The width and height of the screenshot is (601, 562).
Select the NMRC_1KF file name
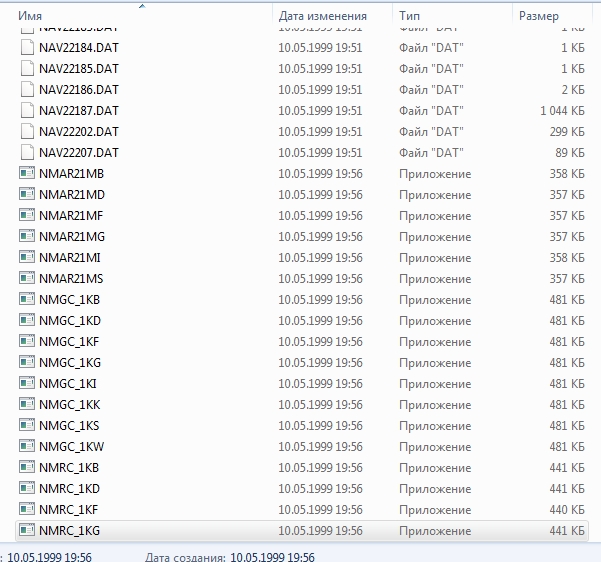click(x=69, y=510)
